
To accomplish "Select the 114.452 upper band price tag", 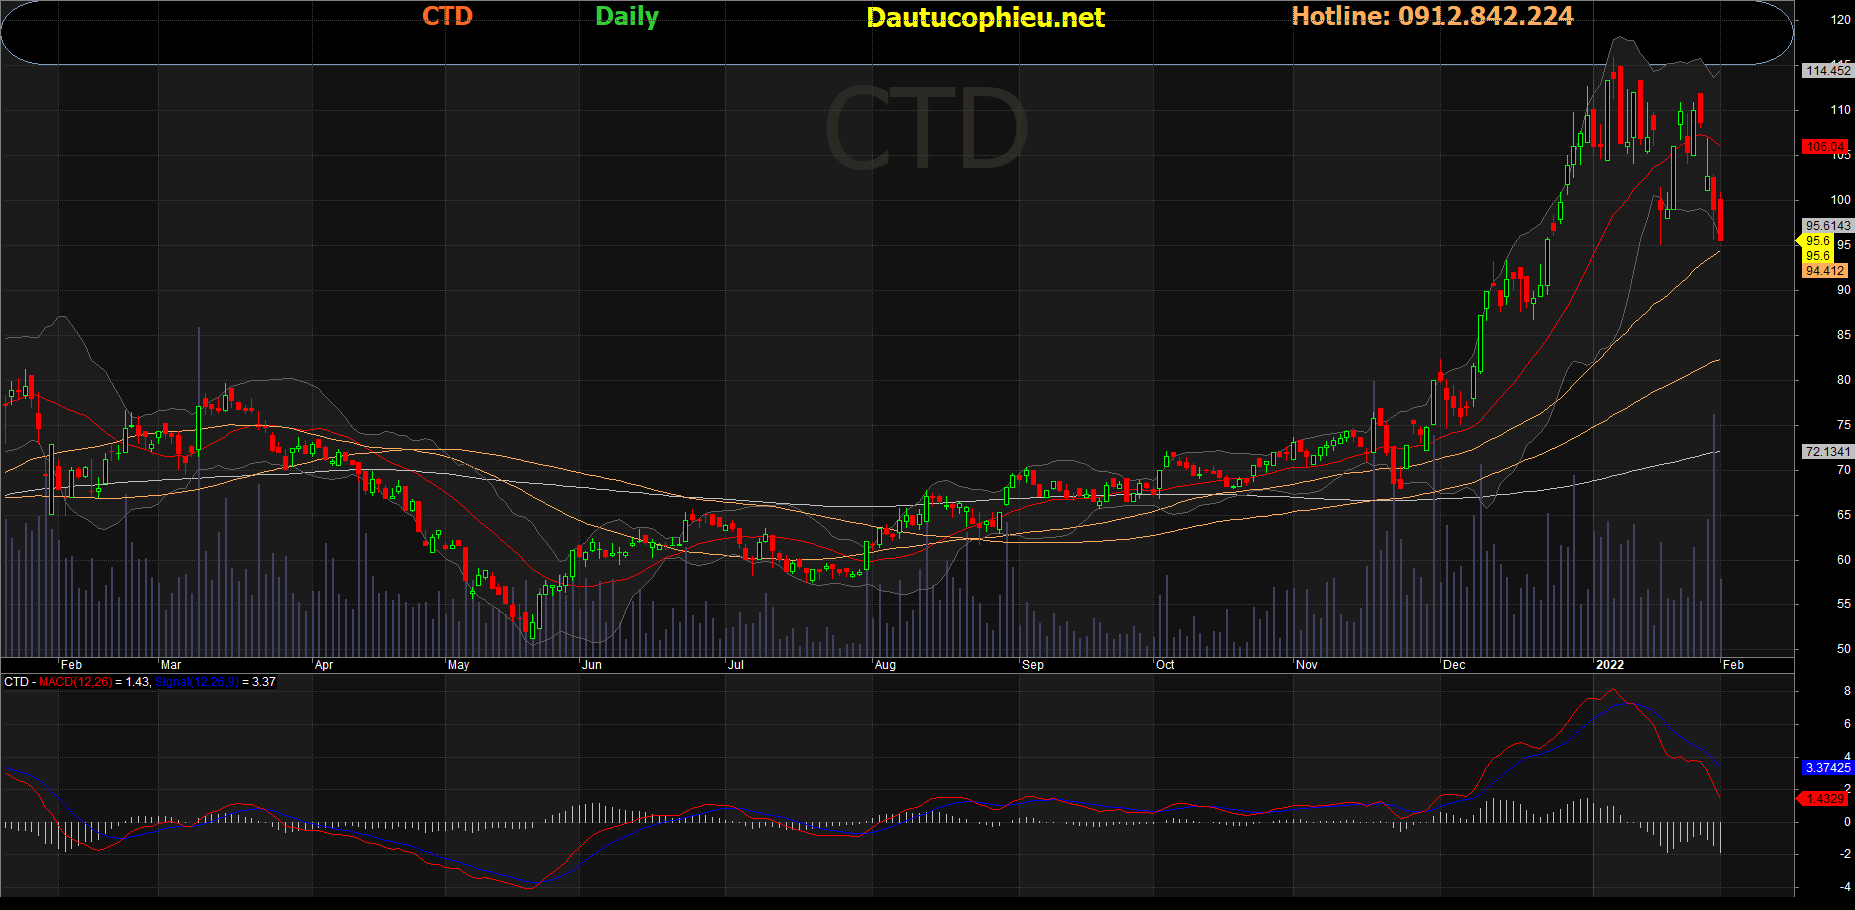I will 1828,71.
